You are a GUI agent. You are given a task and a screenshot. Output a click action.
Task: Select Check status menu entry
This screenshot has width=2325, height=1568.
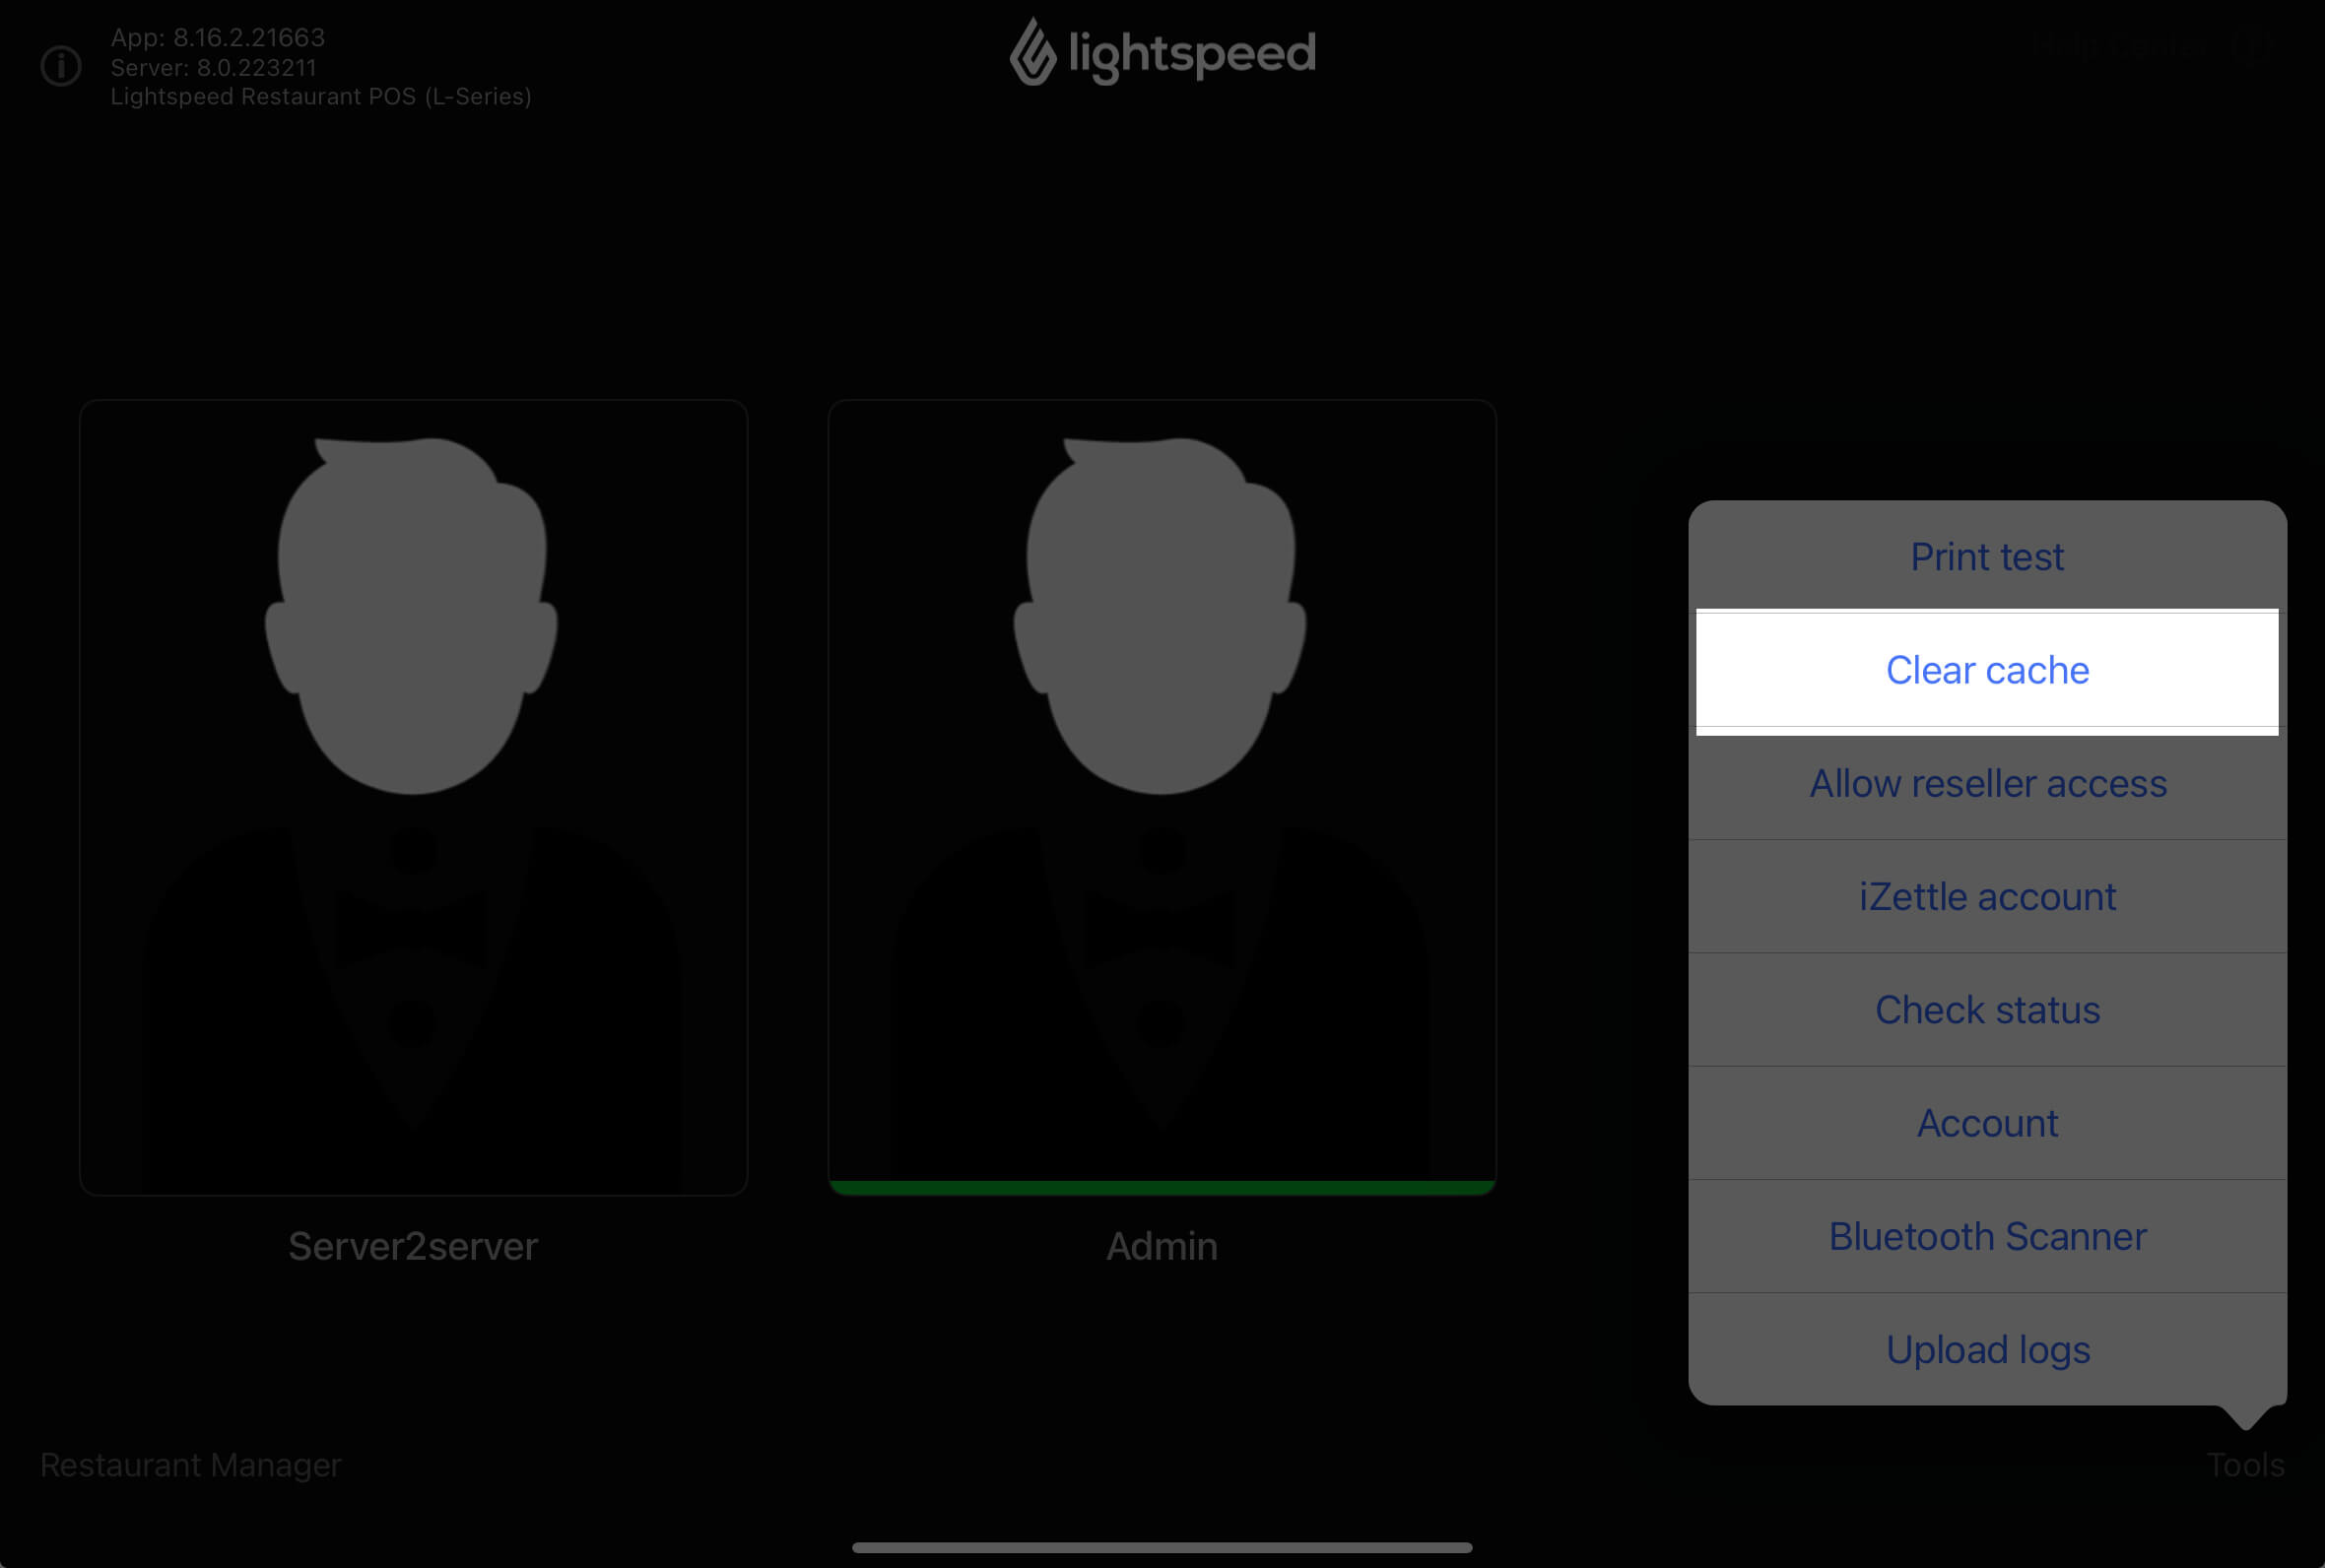1986,1010
